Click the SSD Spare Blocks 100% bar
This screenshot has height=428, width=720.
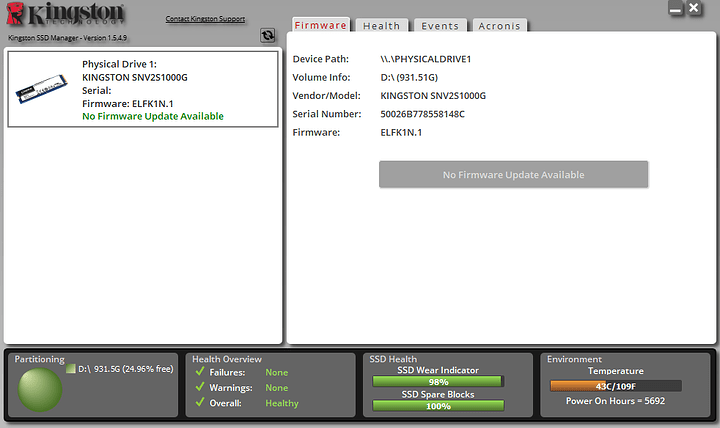(438, 406)
